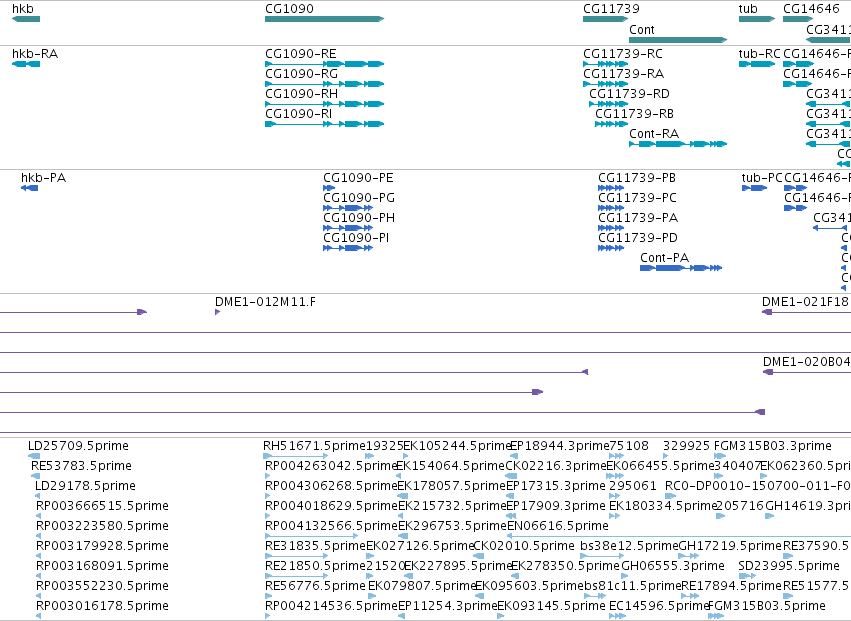Click the tub-RC transcript label

(760, 54)
